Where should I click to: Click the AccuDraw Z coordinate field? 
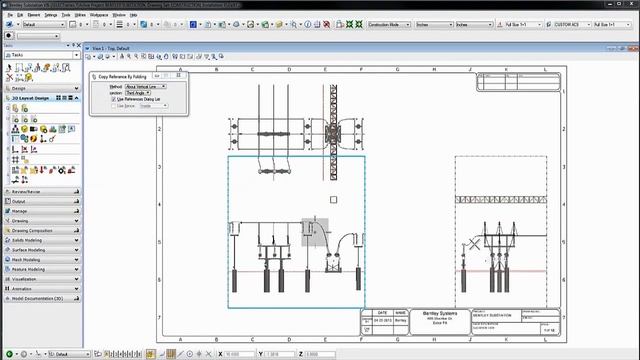coord(320,354)
